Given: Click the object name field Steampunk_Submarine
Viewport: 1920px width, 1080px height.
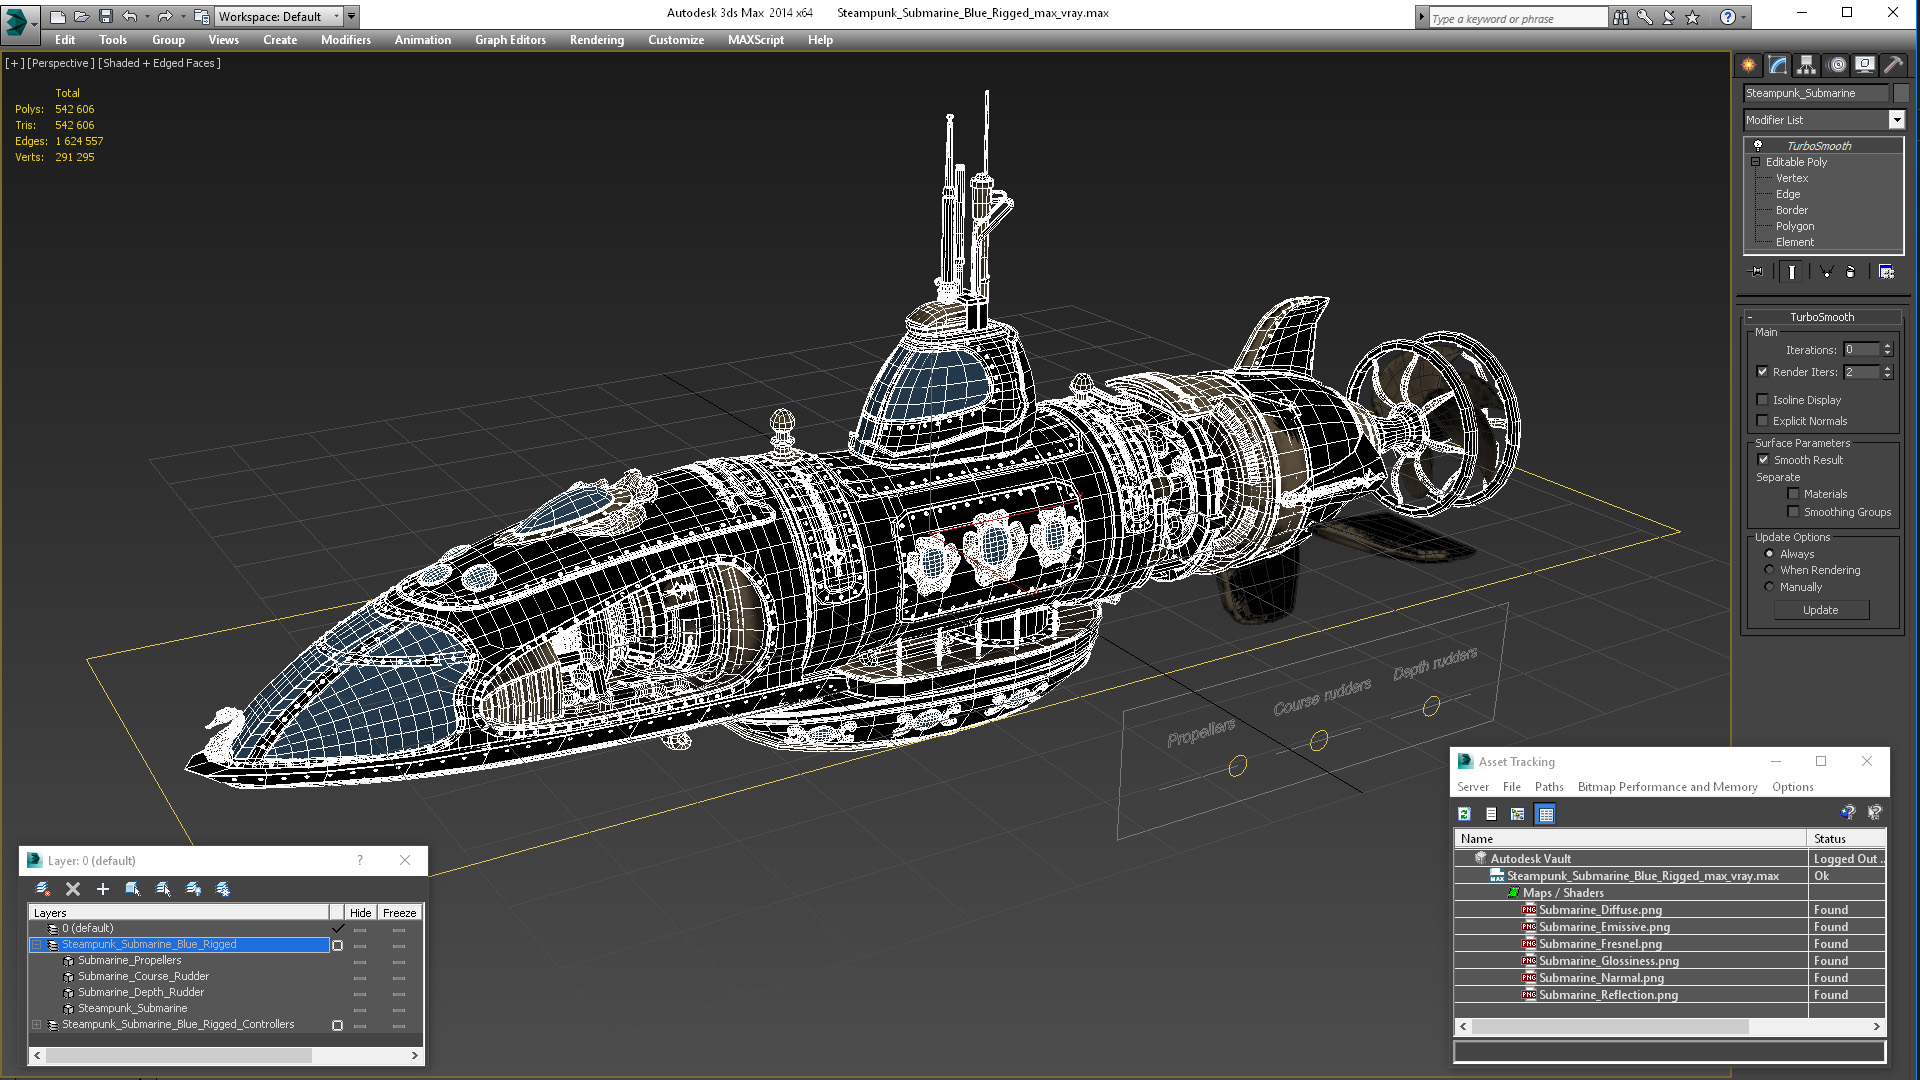Looking at the screenshot, I should click(1815, 93).
